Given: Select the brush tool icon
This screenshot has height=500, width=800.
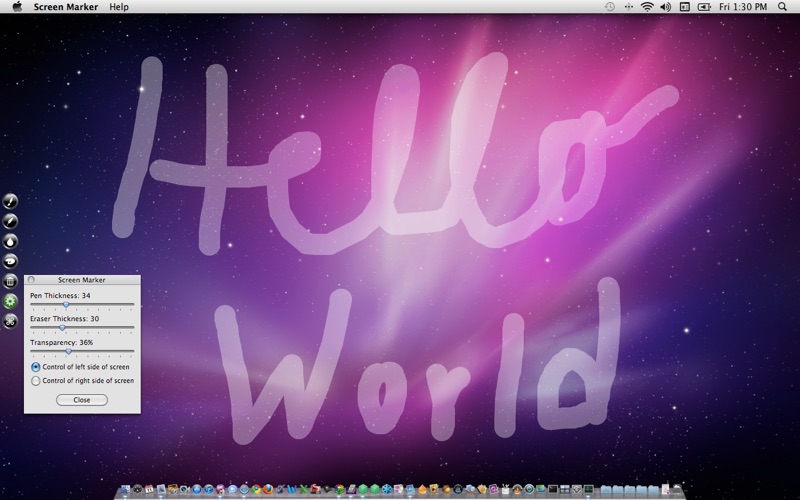Looking at the screenshot, I should (x=11, y=221).
